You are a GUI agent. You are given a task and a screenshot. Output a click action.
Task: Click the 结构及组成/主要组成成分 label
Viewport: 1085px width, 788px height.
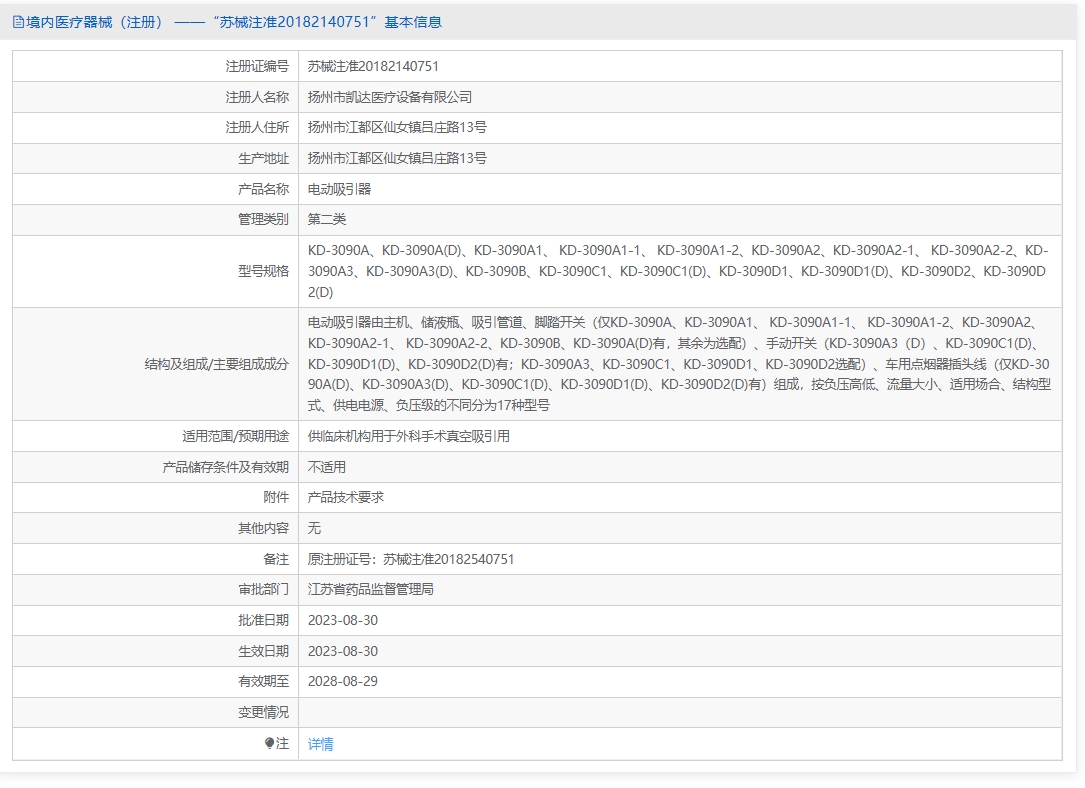pos(216,364)
